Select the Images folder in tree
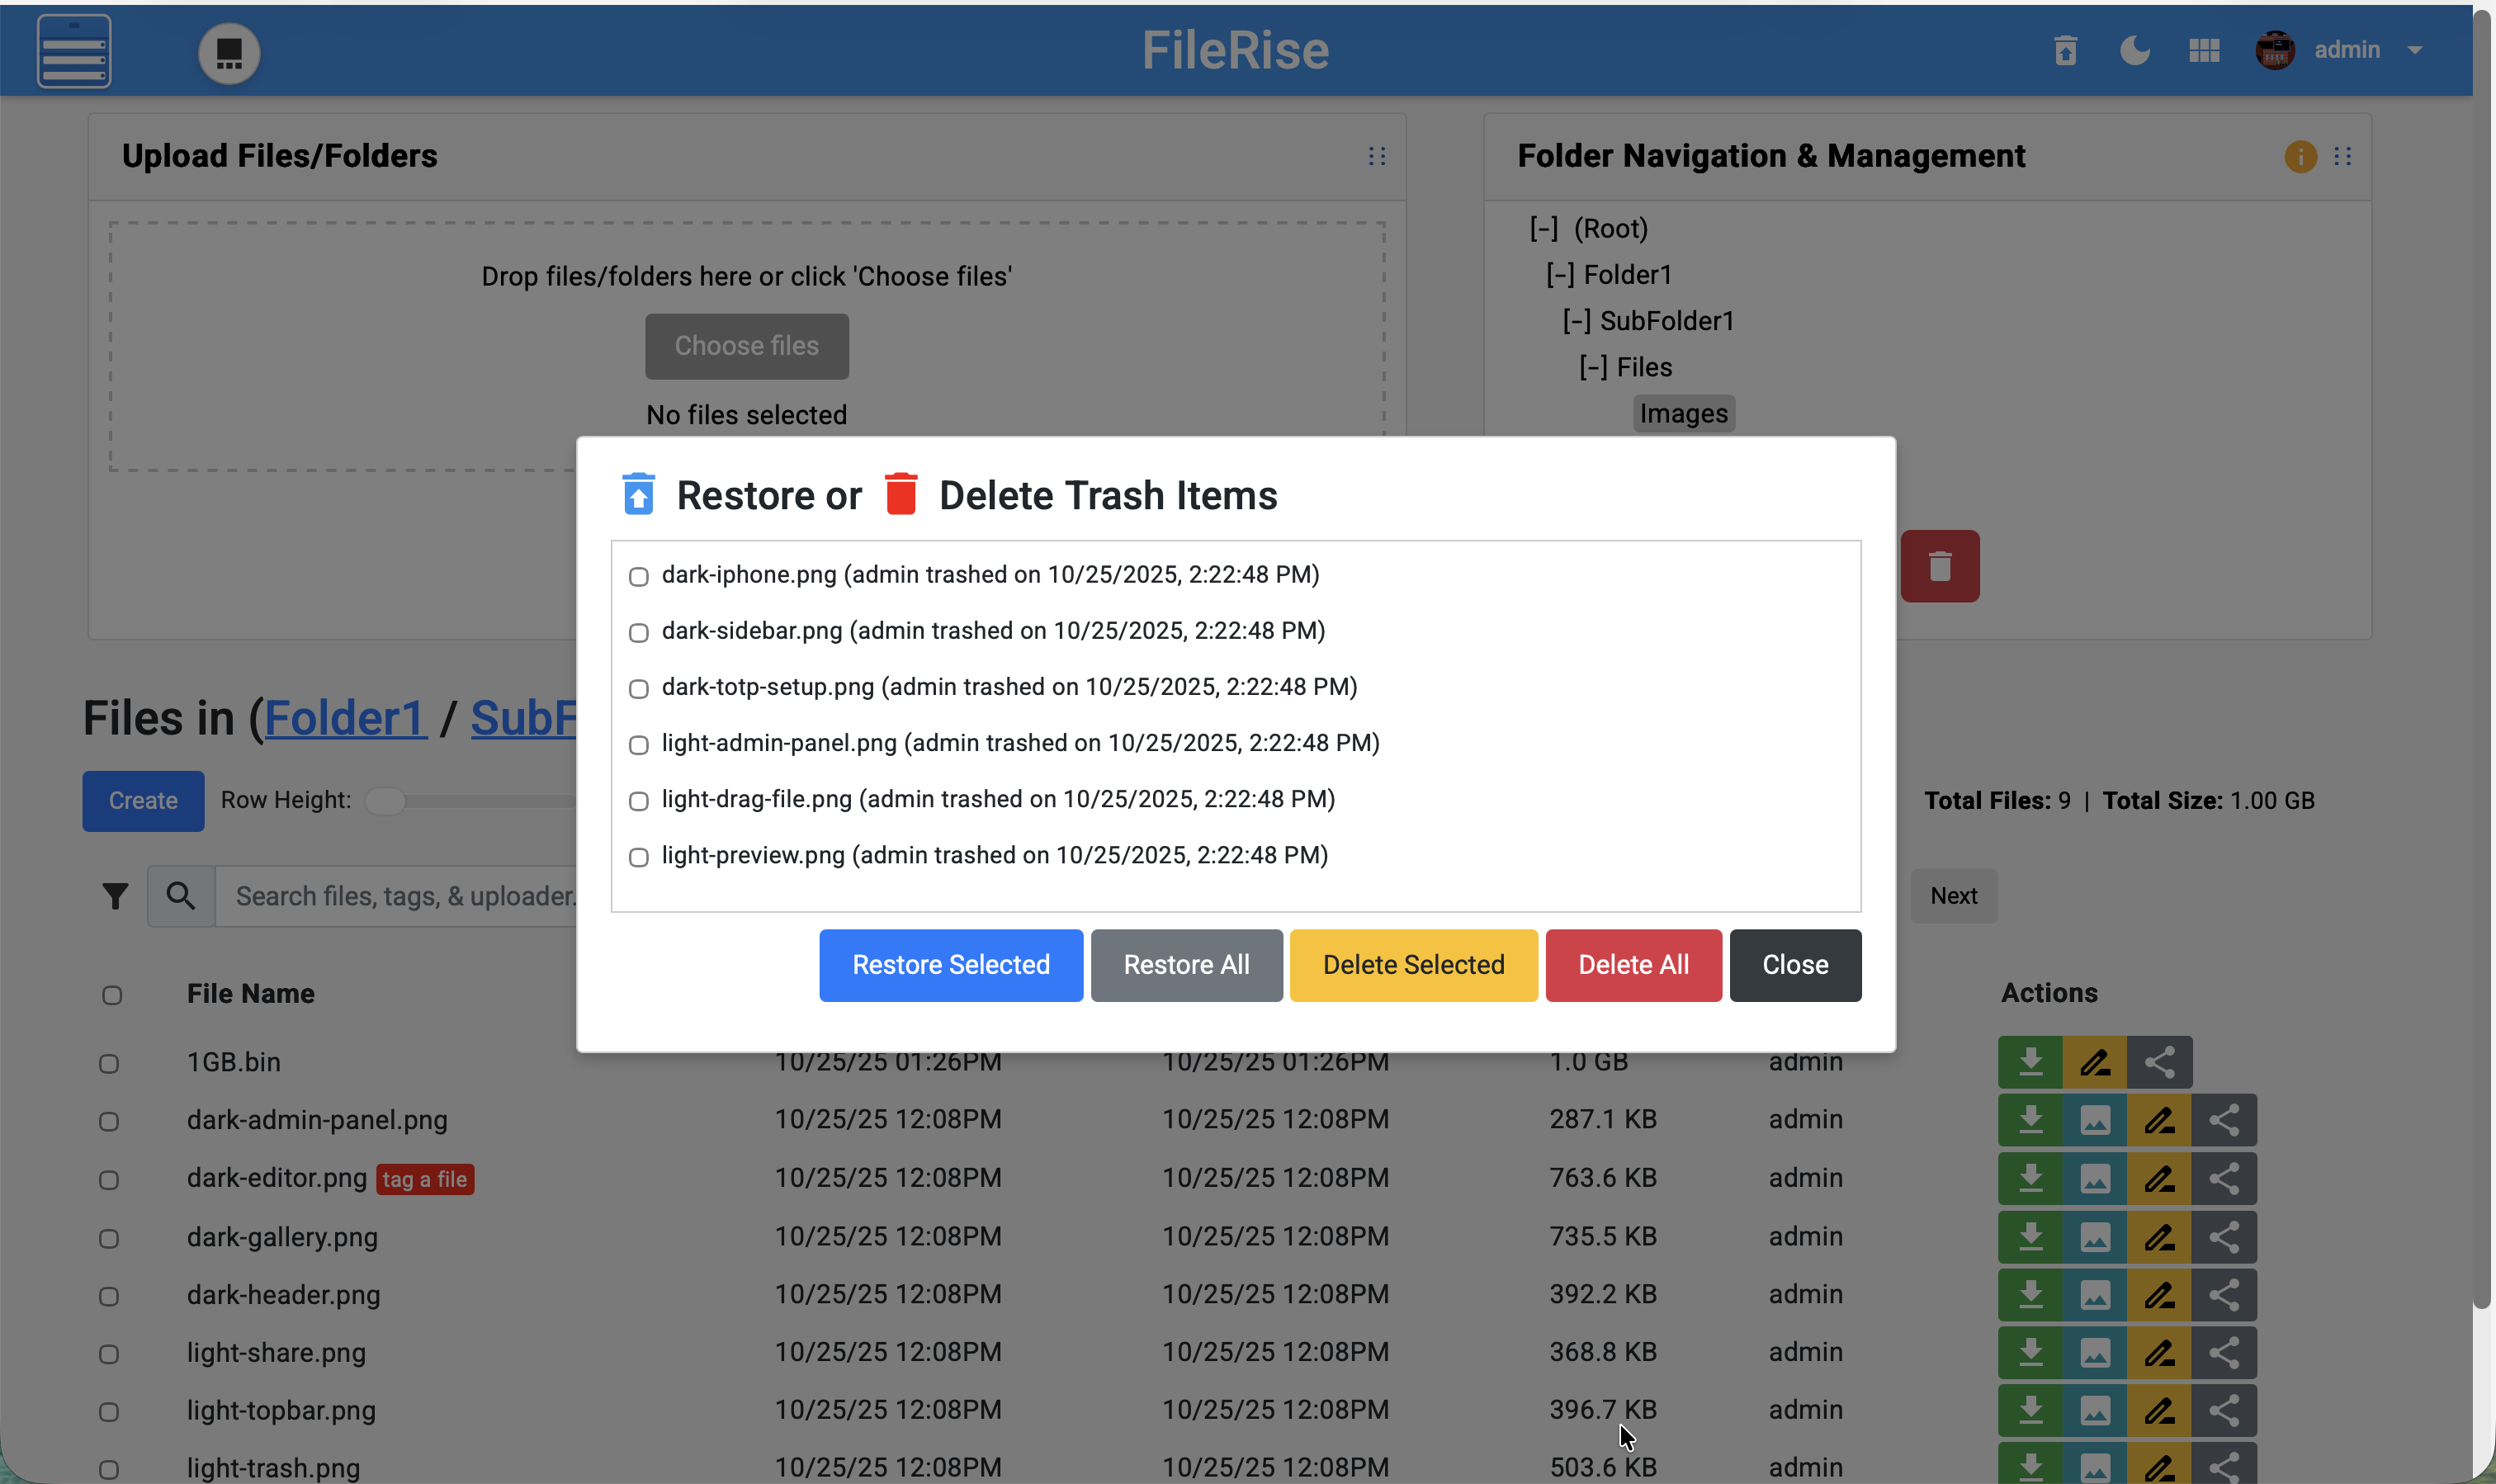The image size is (2496, 1484). (1683, 413)
